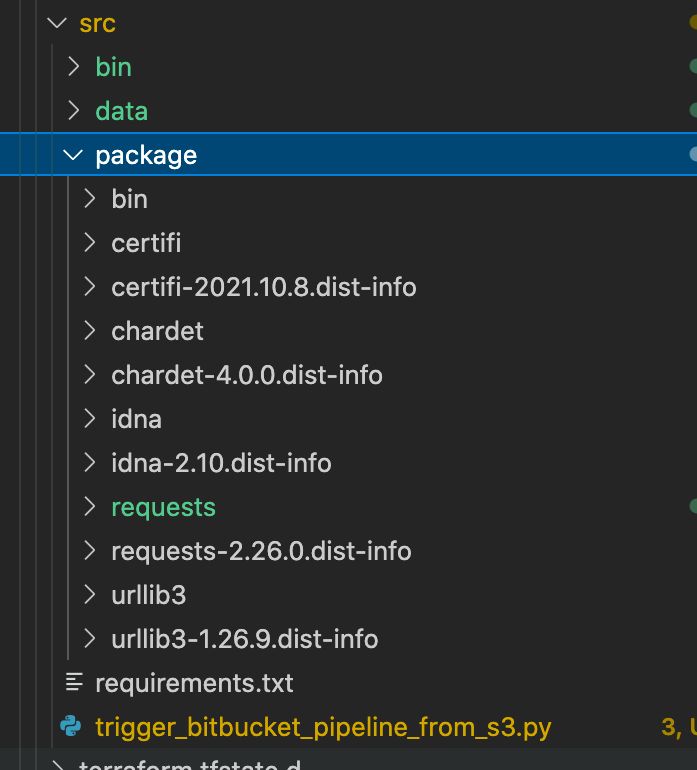
Task: Click the Python file icon
Action: (70, 727)
